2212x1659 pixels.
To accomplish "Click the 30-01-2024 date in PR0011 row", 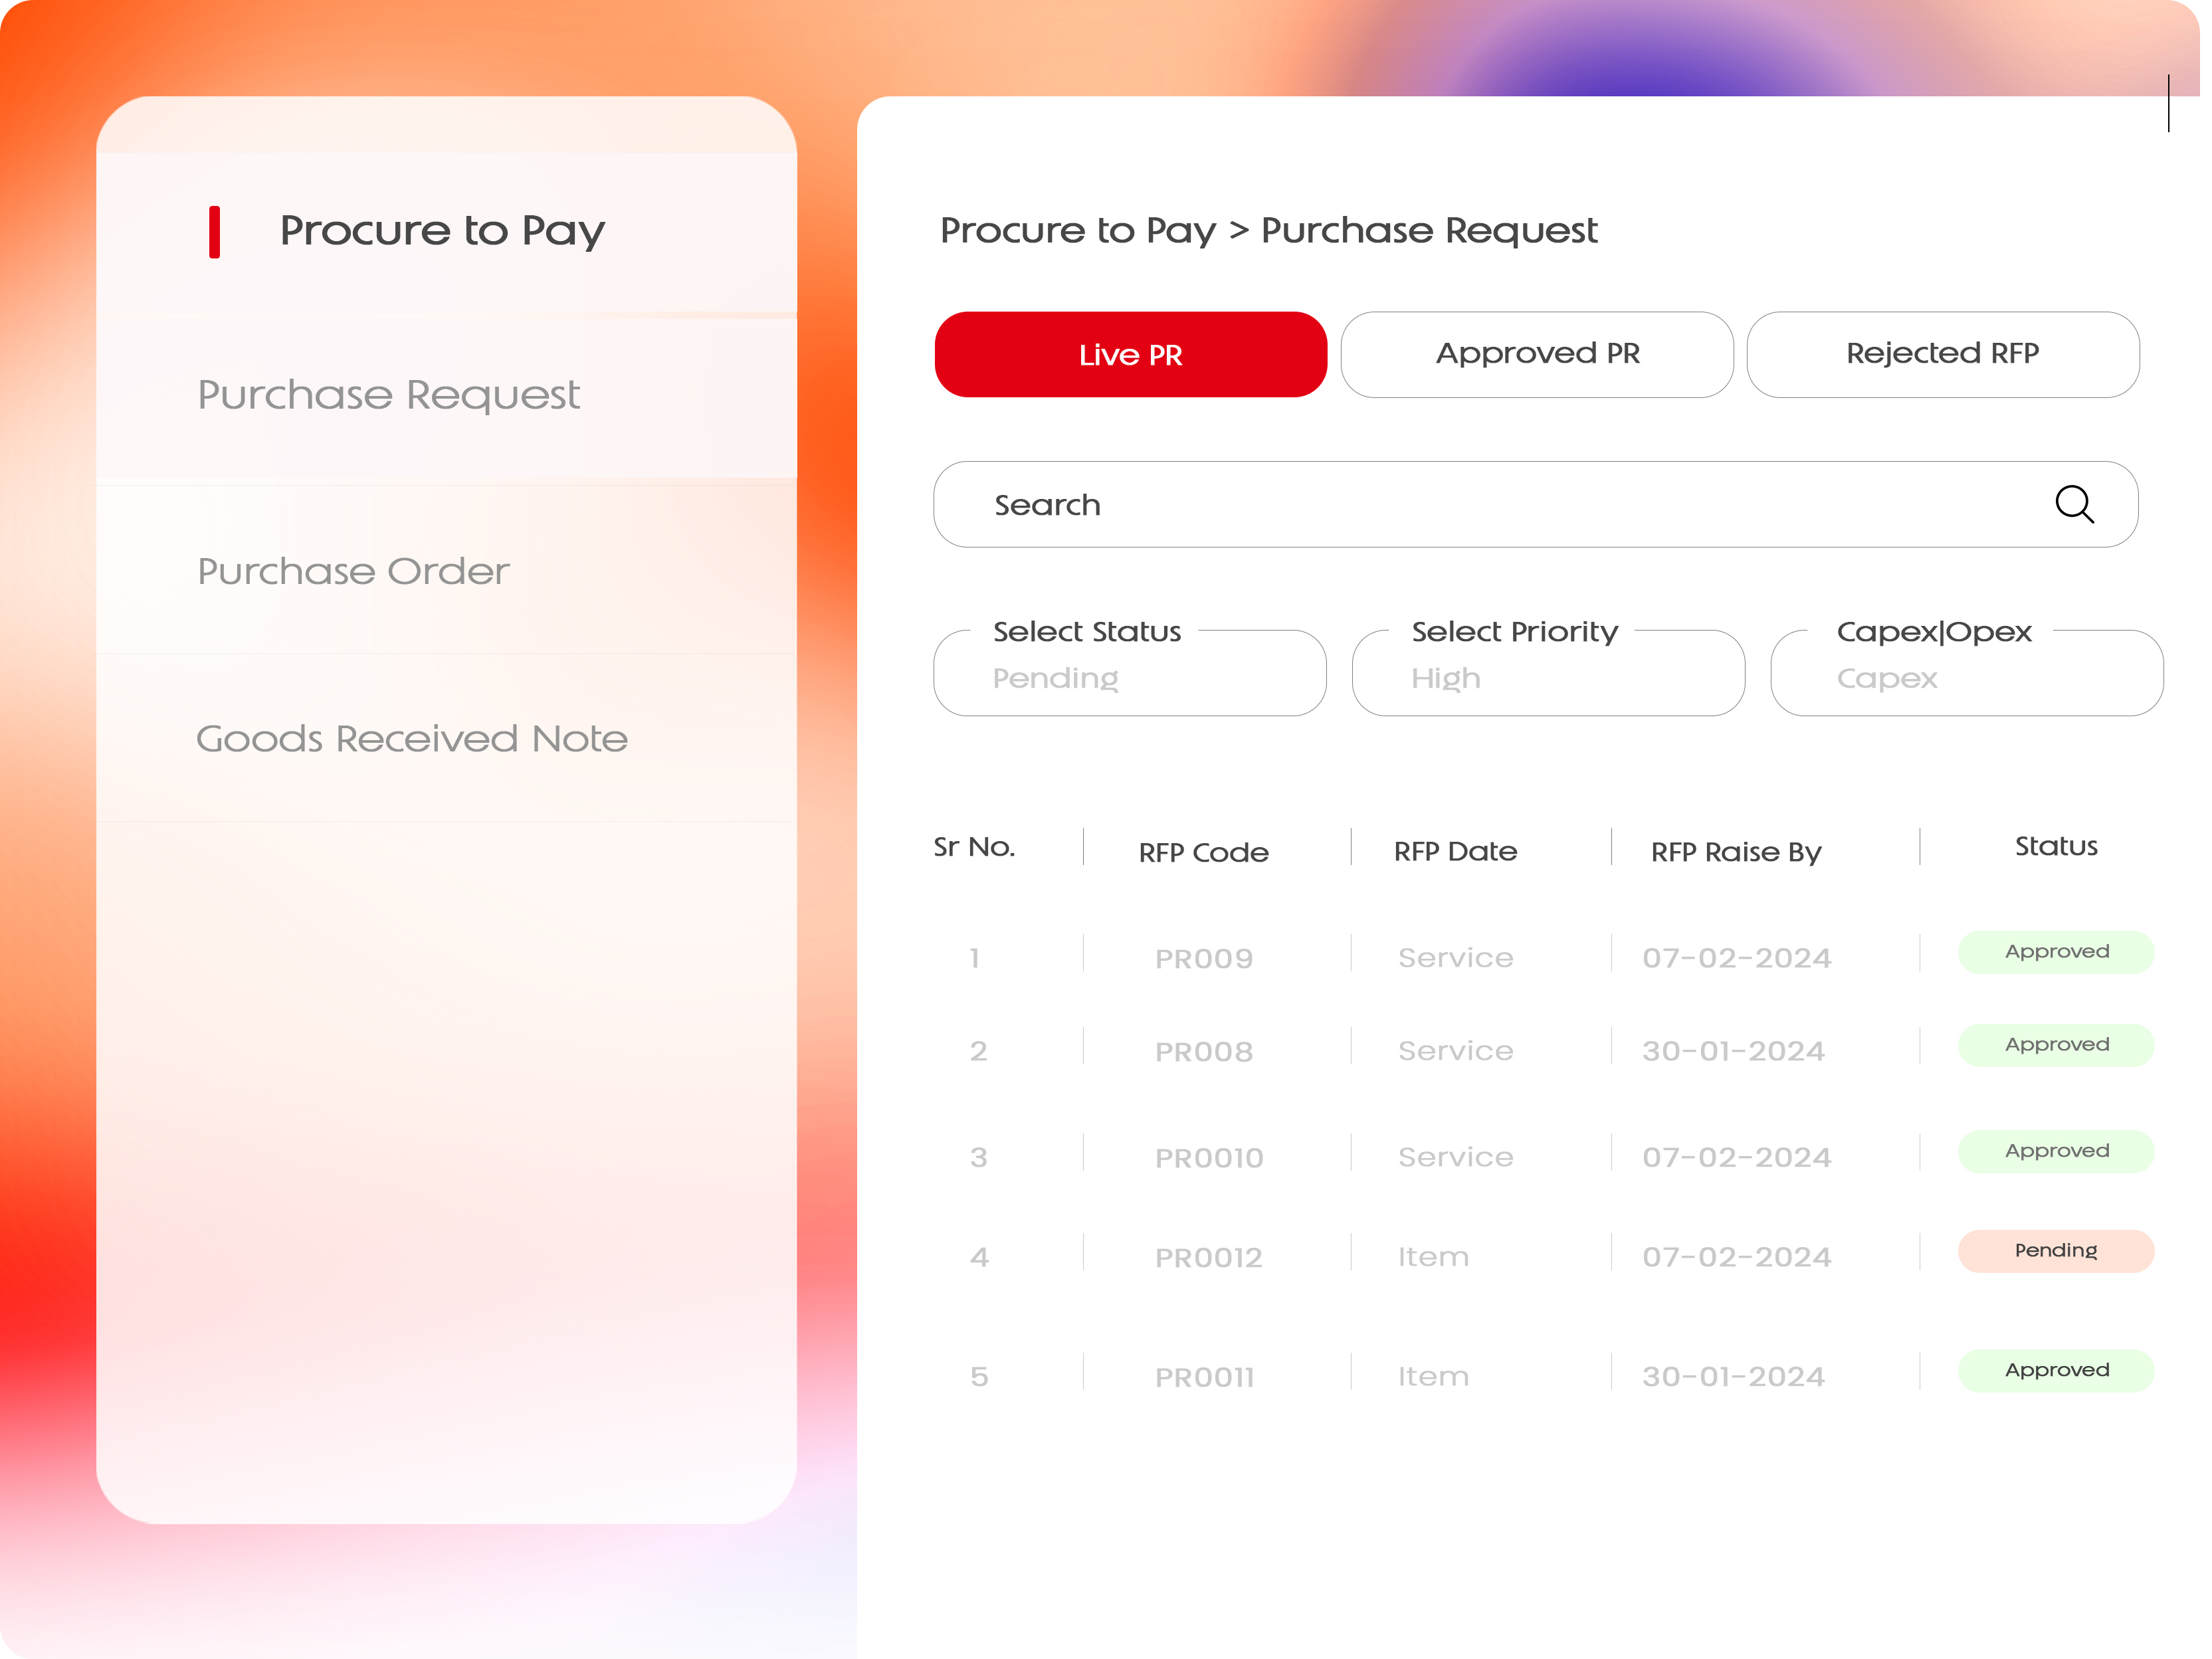I will tap(1733, 1376).
